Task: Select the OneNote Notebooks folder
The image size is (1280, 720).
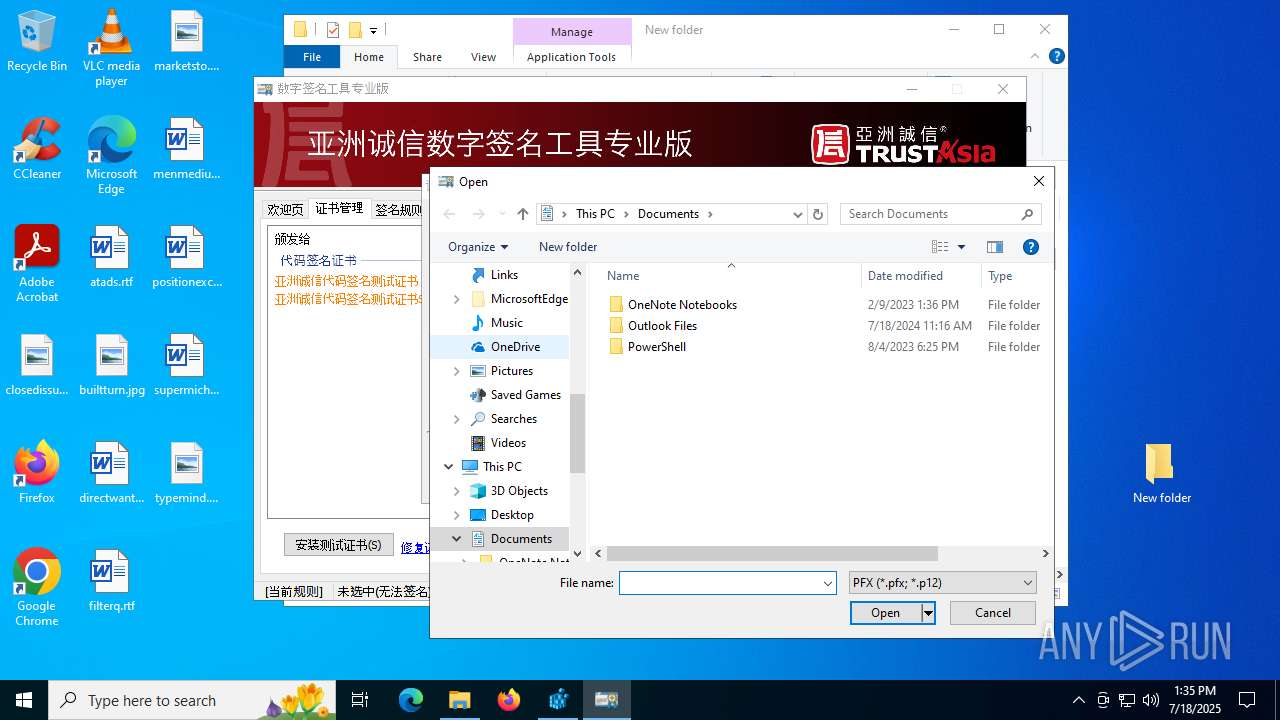Action: coord(682,305)
